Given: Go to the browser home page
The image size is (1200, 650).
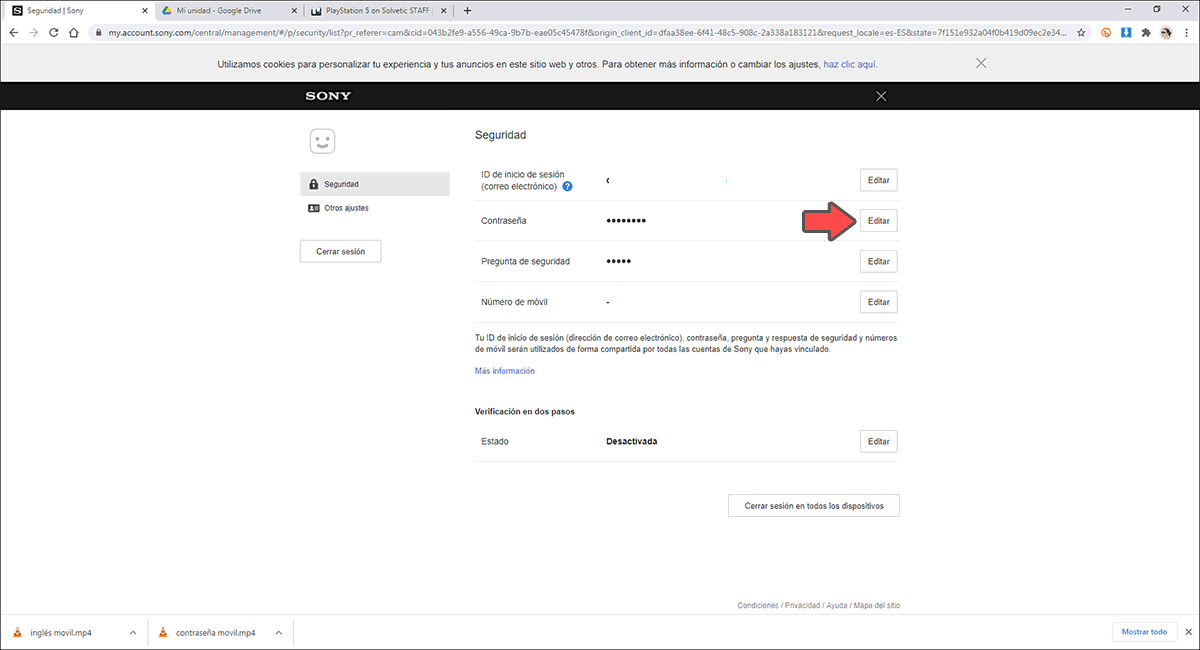Looking at the screenshot, I should coord(74,32).
